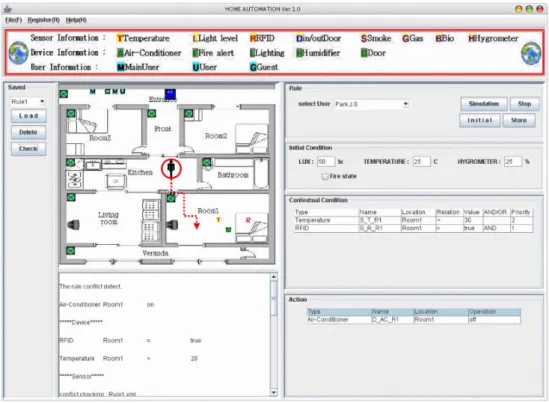Click the S_R_R1 name cell
This screenshot has width=549, height=403.
pos(380,228)
